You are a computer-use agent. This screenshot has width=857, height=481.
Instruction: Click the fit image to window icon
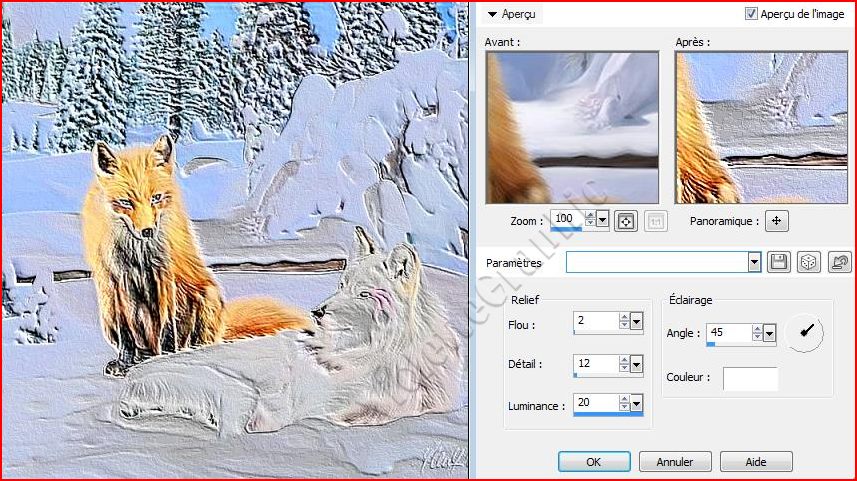[626, 220]
